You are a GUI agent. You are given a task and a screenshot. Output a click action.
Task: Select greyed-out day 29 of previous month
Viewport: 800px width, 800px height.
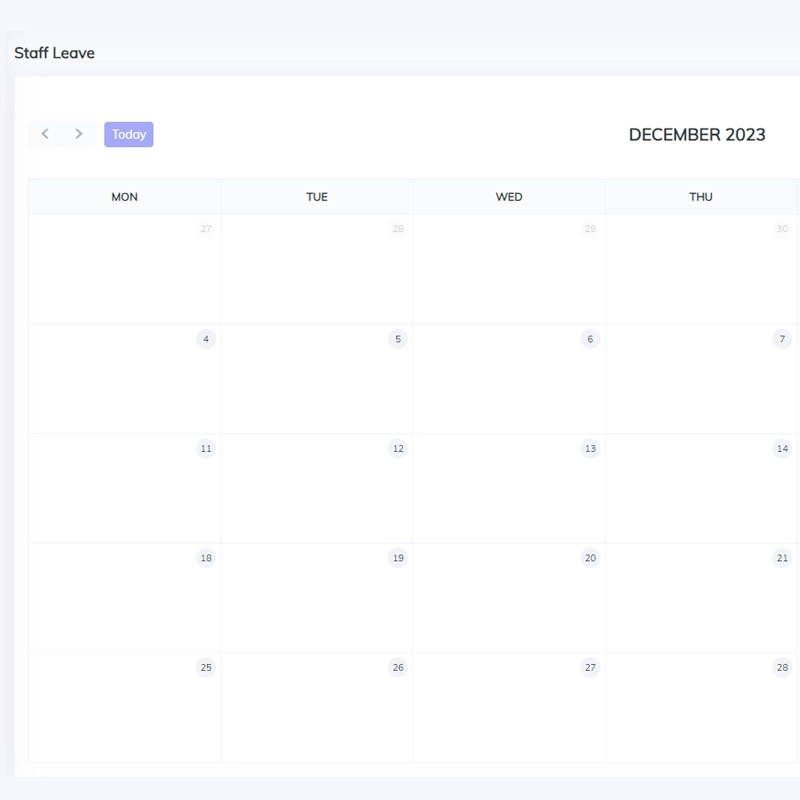pyautogui.click(x=590, y=229)
